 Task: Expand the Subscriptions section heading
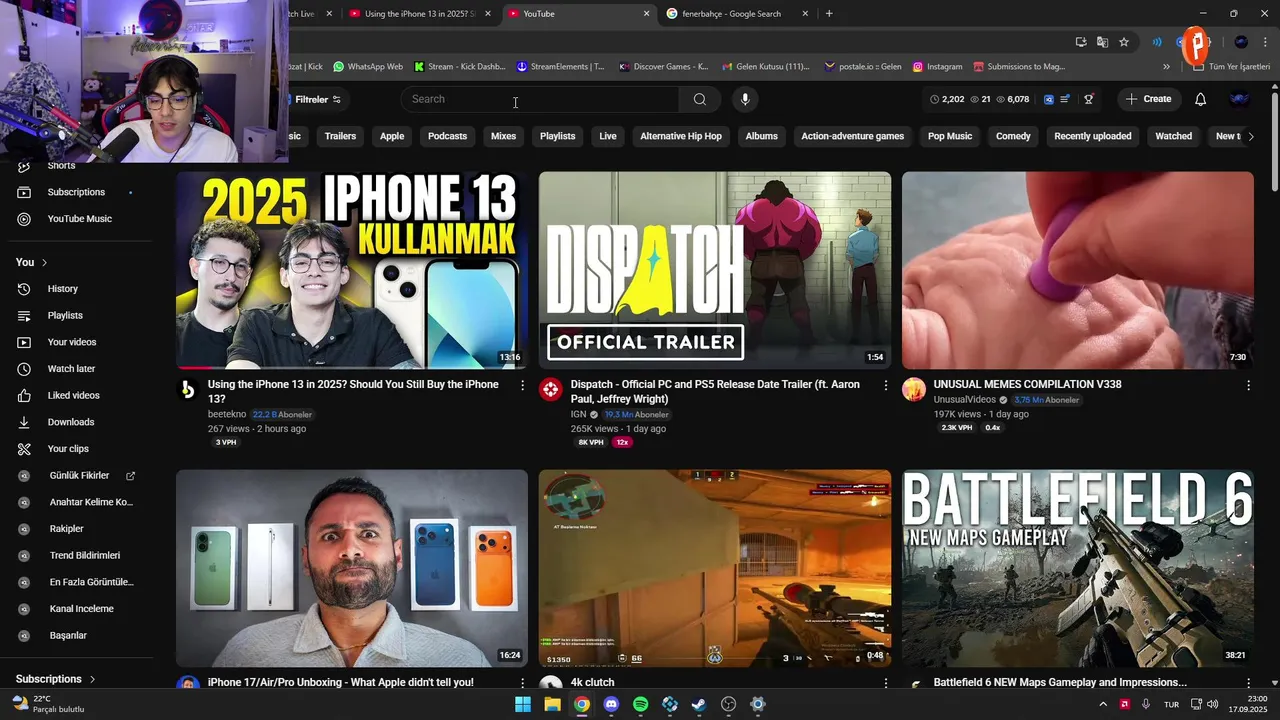click(56, 679)
